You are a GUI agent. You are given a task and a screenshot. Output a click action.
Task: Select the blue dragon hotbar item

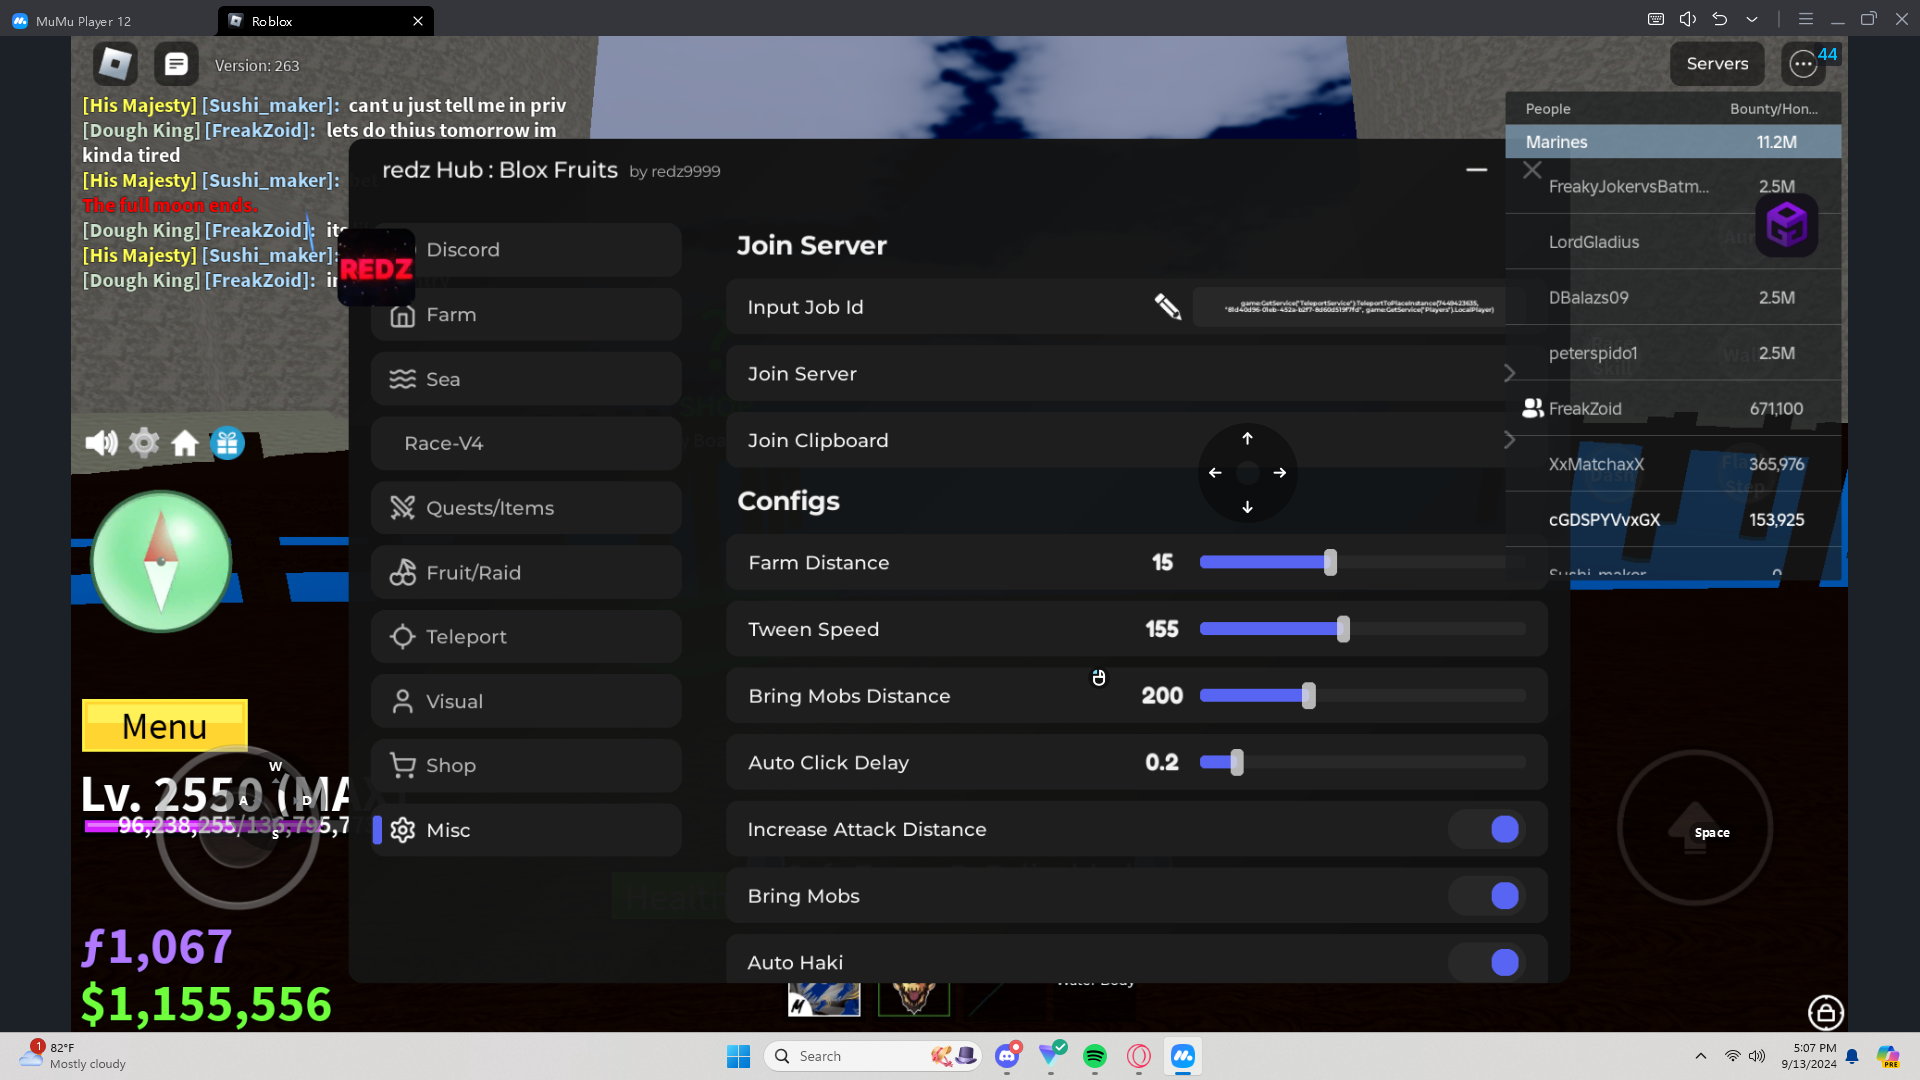[x=824, y=999]
